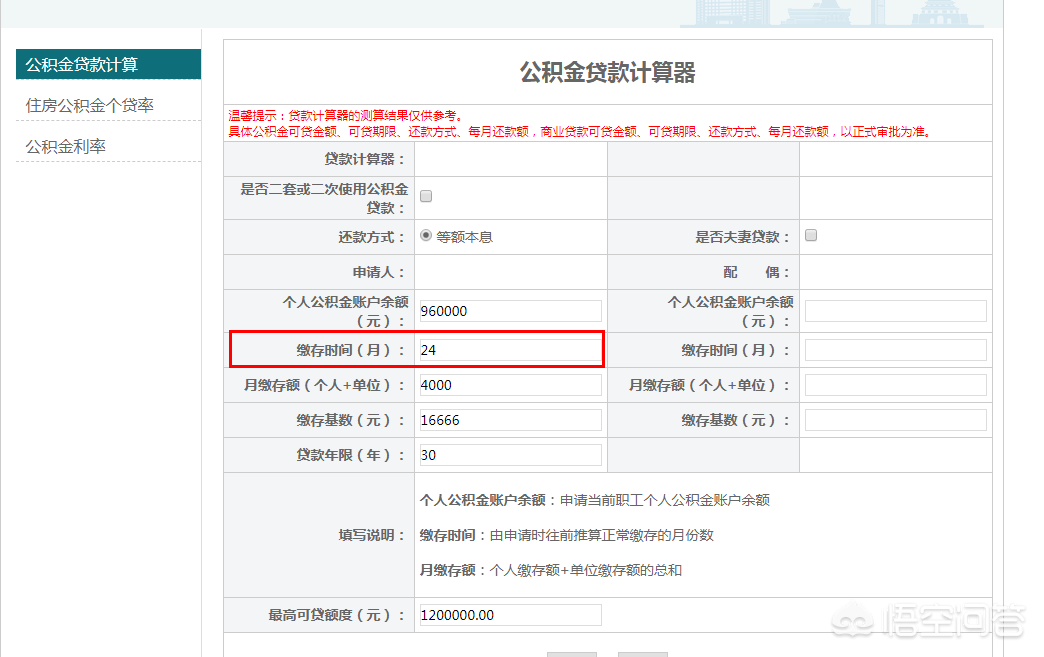Click spouse's empty 缴存时间 field

(x=895, y=350)
